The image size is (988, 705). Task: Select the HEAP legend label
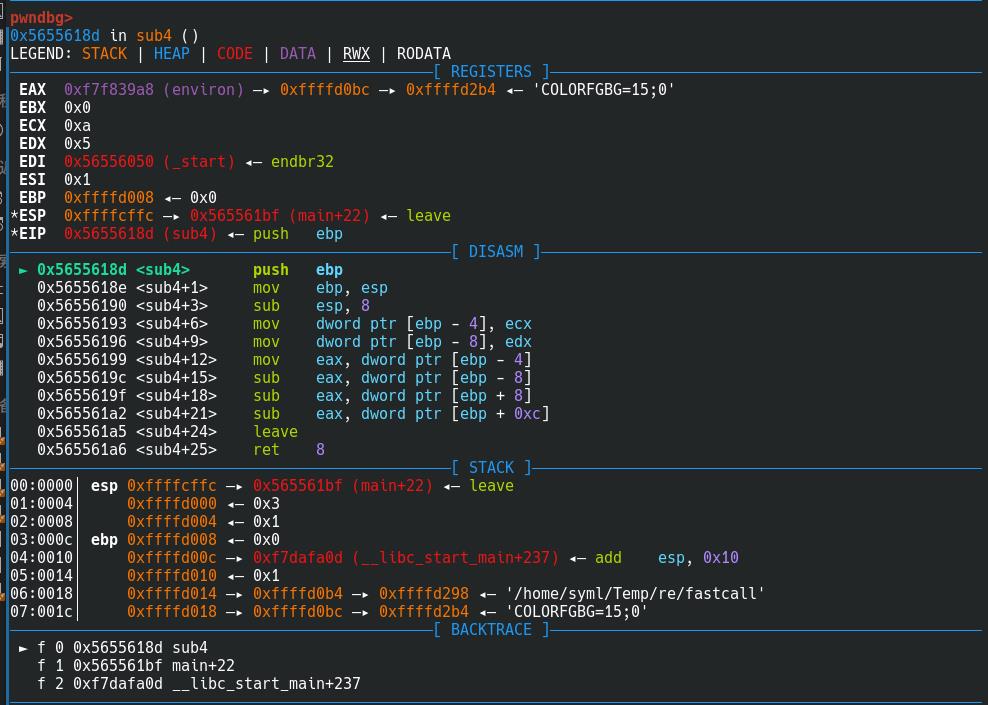click(x=171, y=54)
